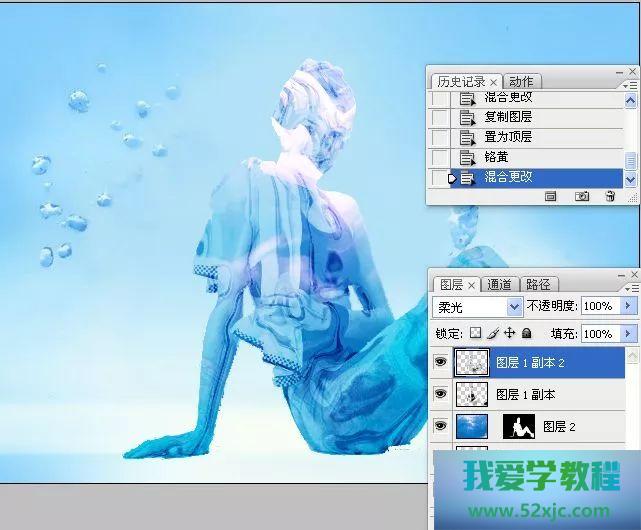Switch to the 动作 tab

(x=521, y=81)
